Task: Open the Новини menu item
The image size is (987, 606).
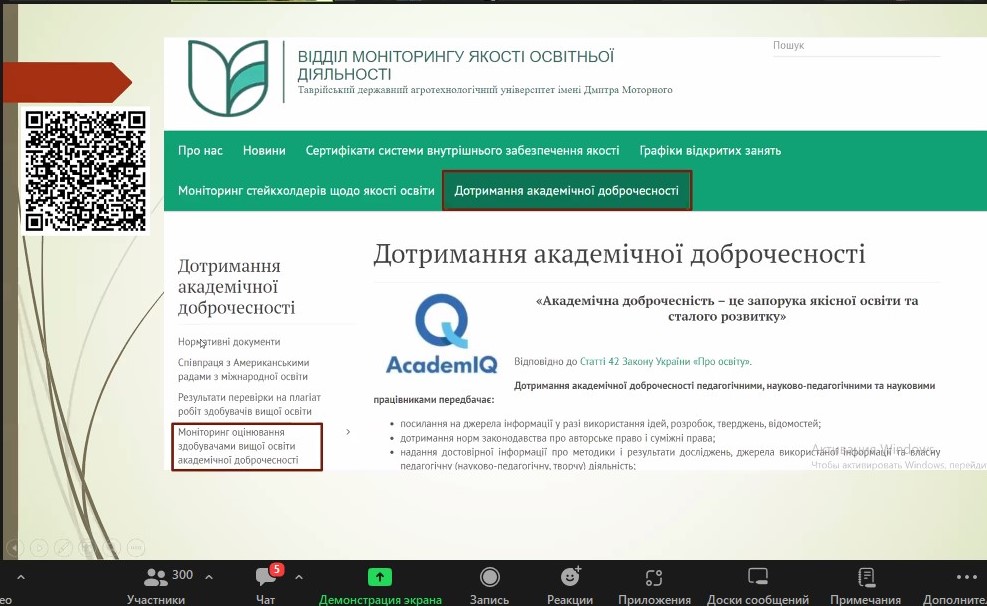Action: point(264,150)
